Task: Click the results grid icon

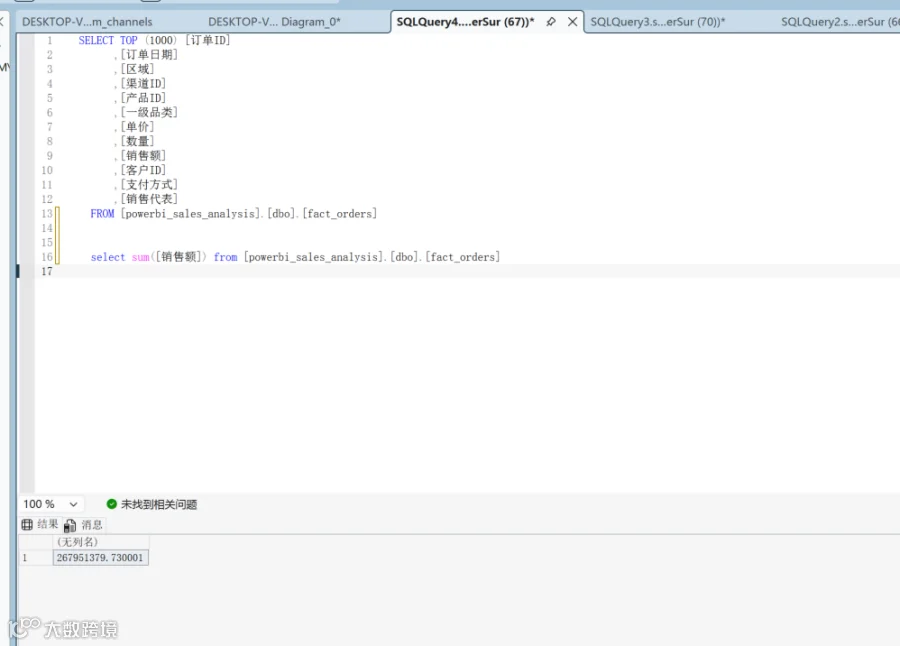Action: pos(27,524)
